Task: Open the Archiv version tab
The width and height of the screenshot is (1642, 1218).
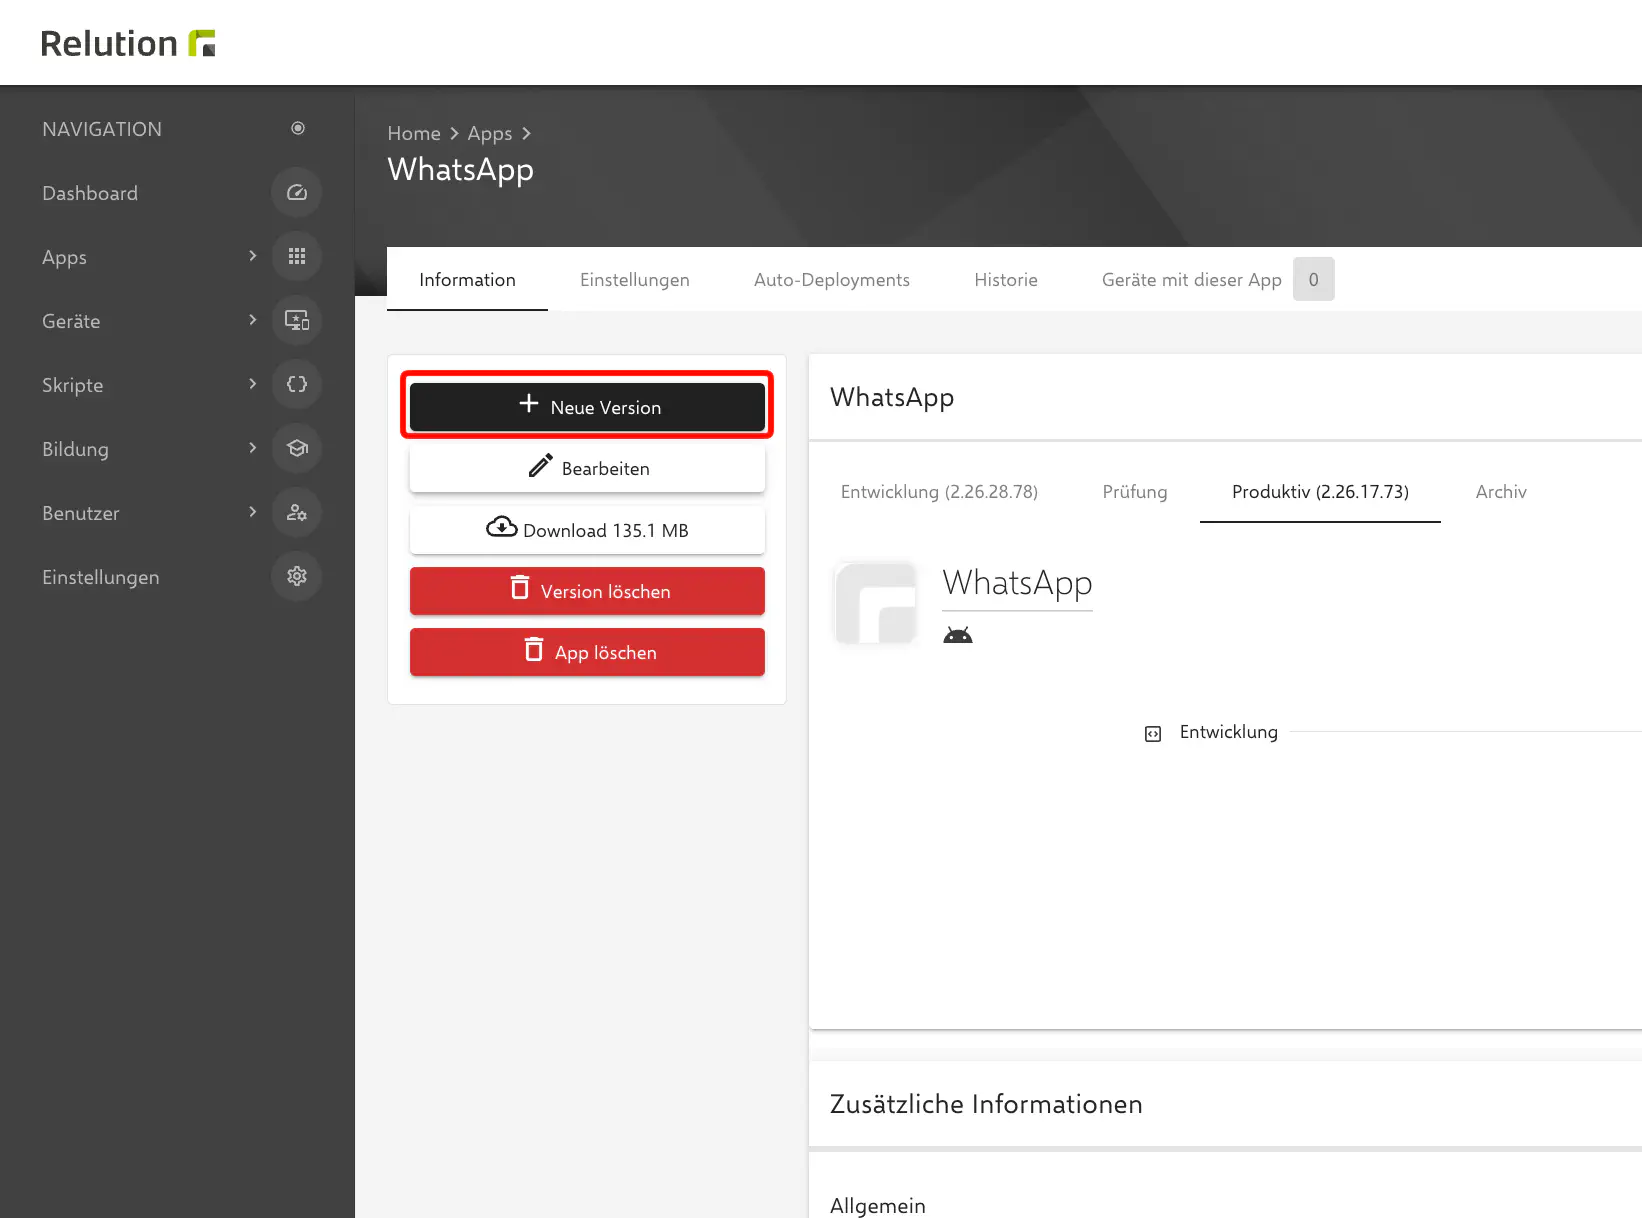Action: tap(1501, 492)
